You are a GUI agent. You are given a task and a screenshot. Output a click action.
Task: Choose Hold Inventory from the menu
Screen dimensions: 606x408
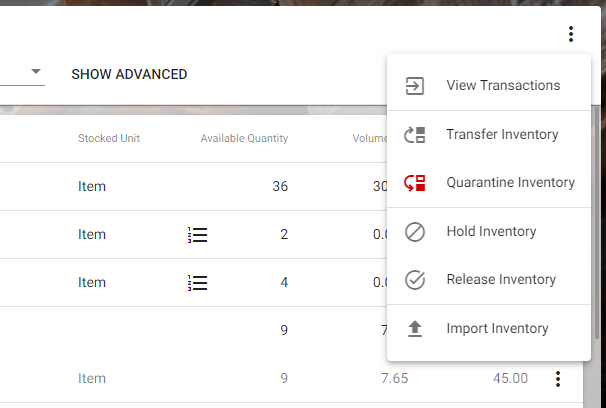[x=491, y=232]
